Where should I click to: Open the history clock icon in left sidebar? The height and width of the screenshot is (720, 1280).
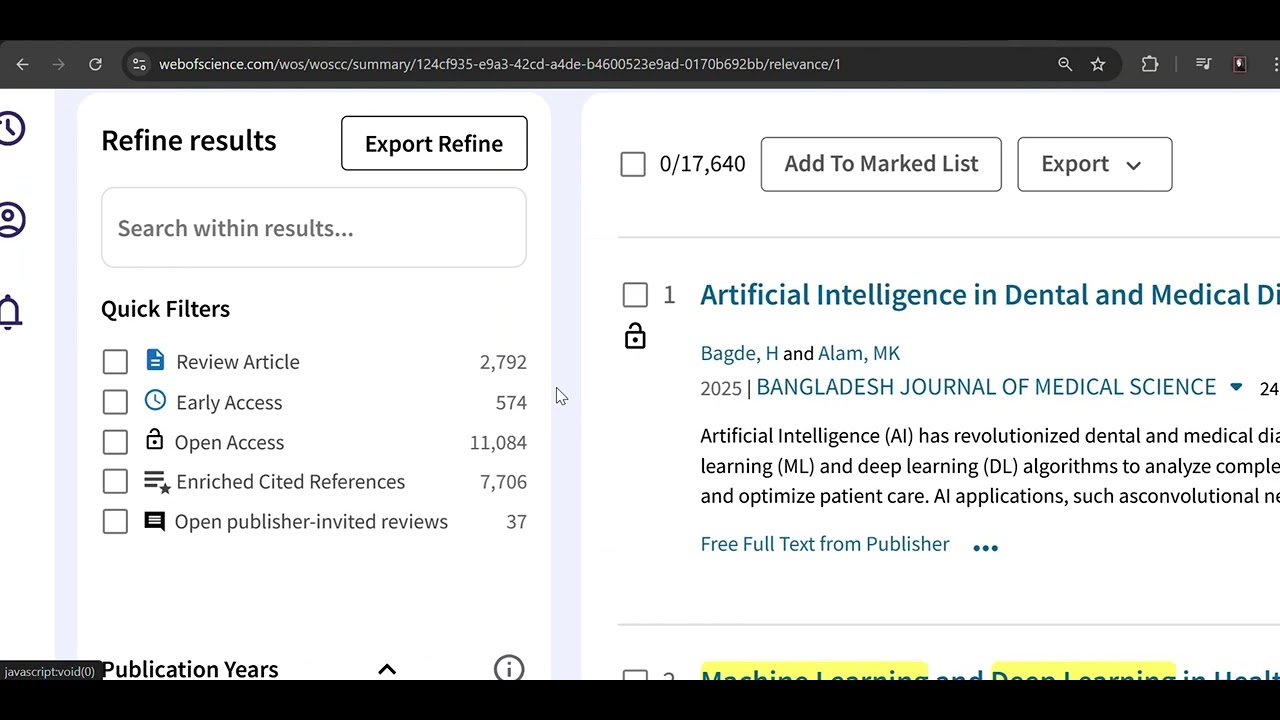11,129
